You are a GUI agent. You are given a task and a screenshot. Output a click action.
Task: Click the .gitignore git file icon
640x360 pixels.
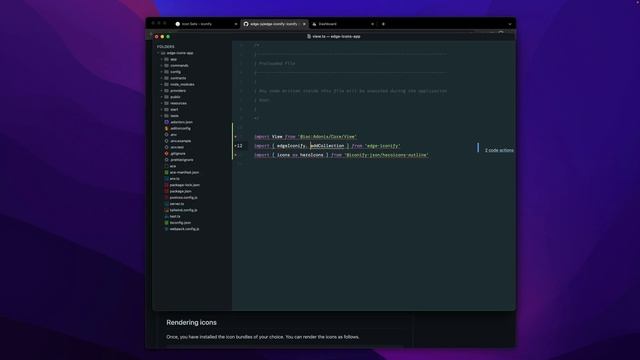click(167, 153)
